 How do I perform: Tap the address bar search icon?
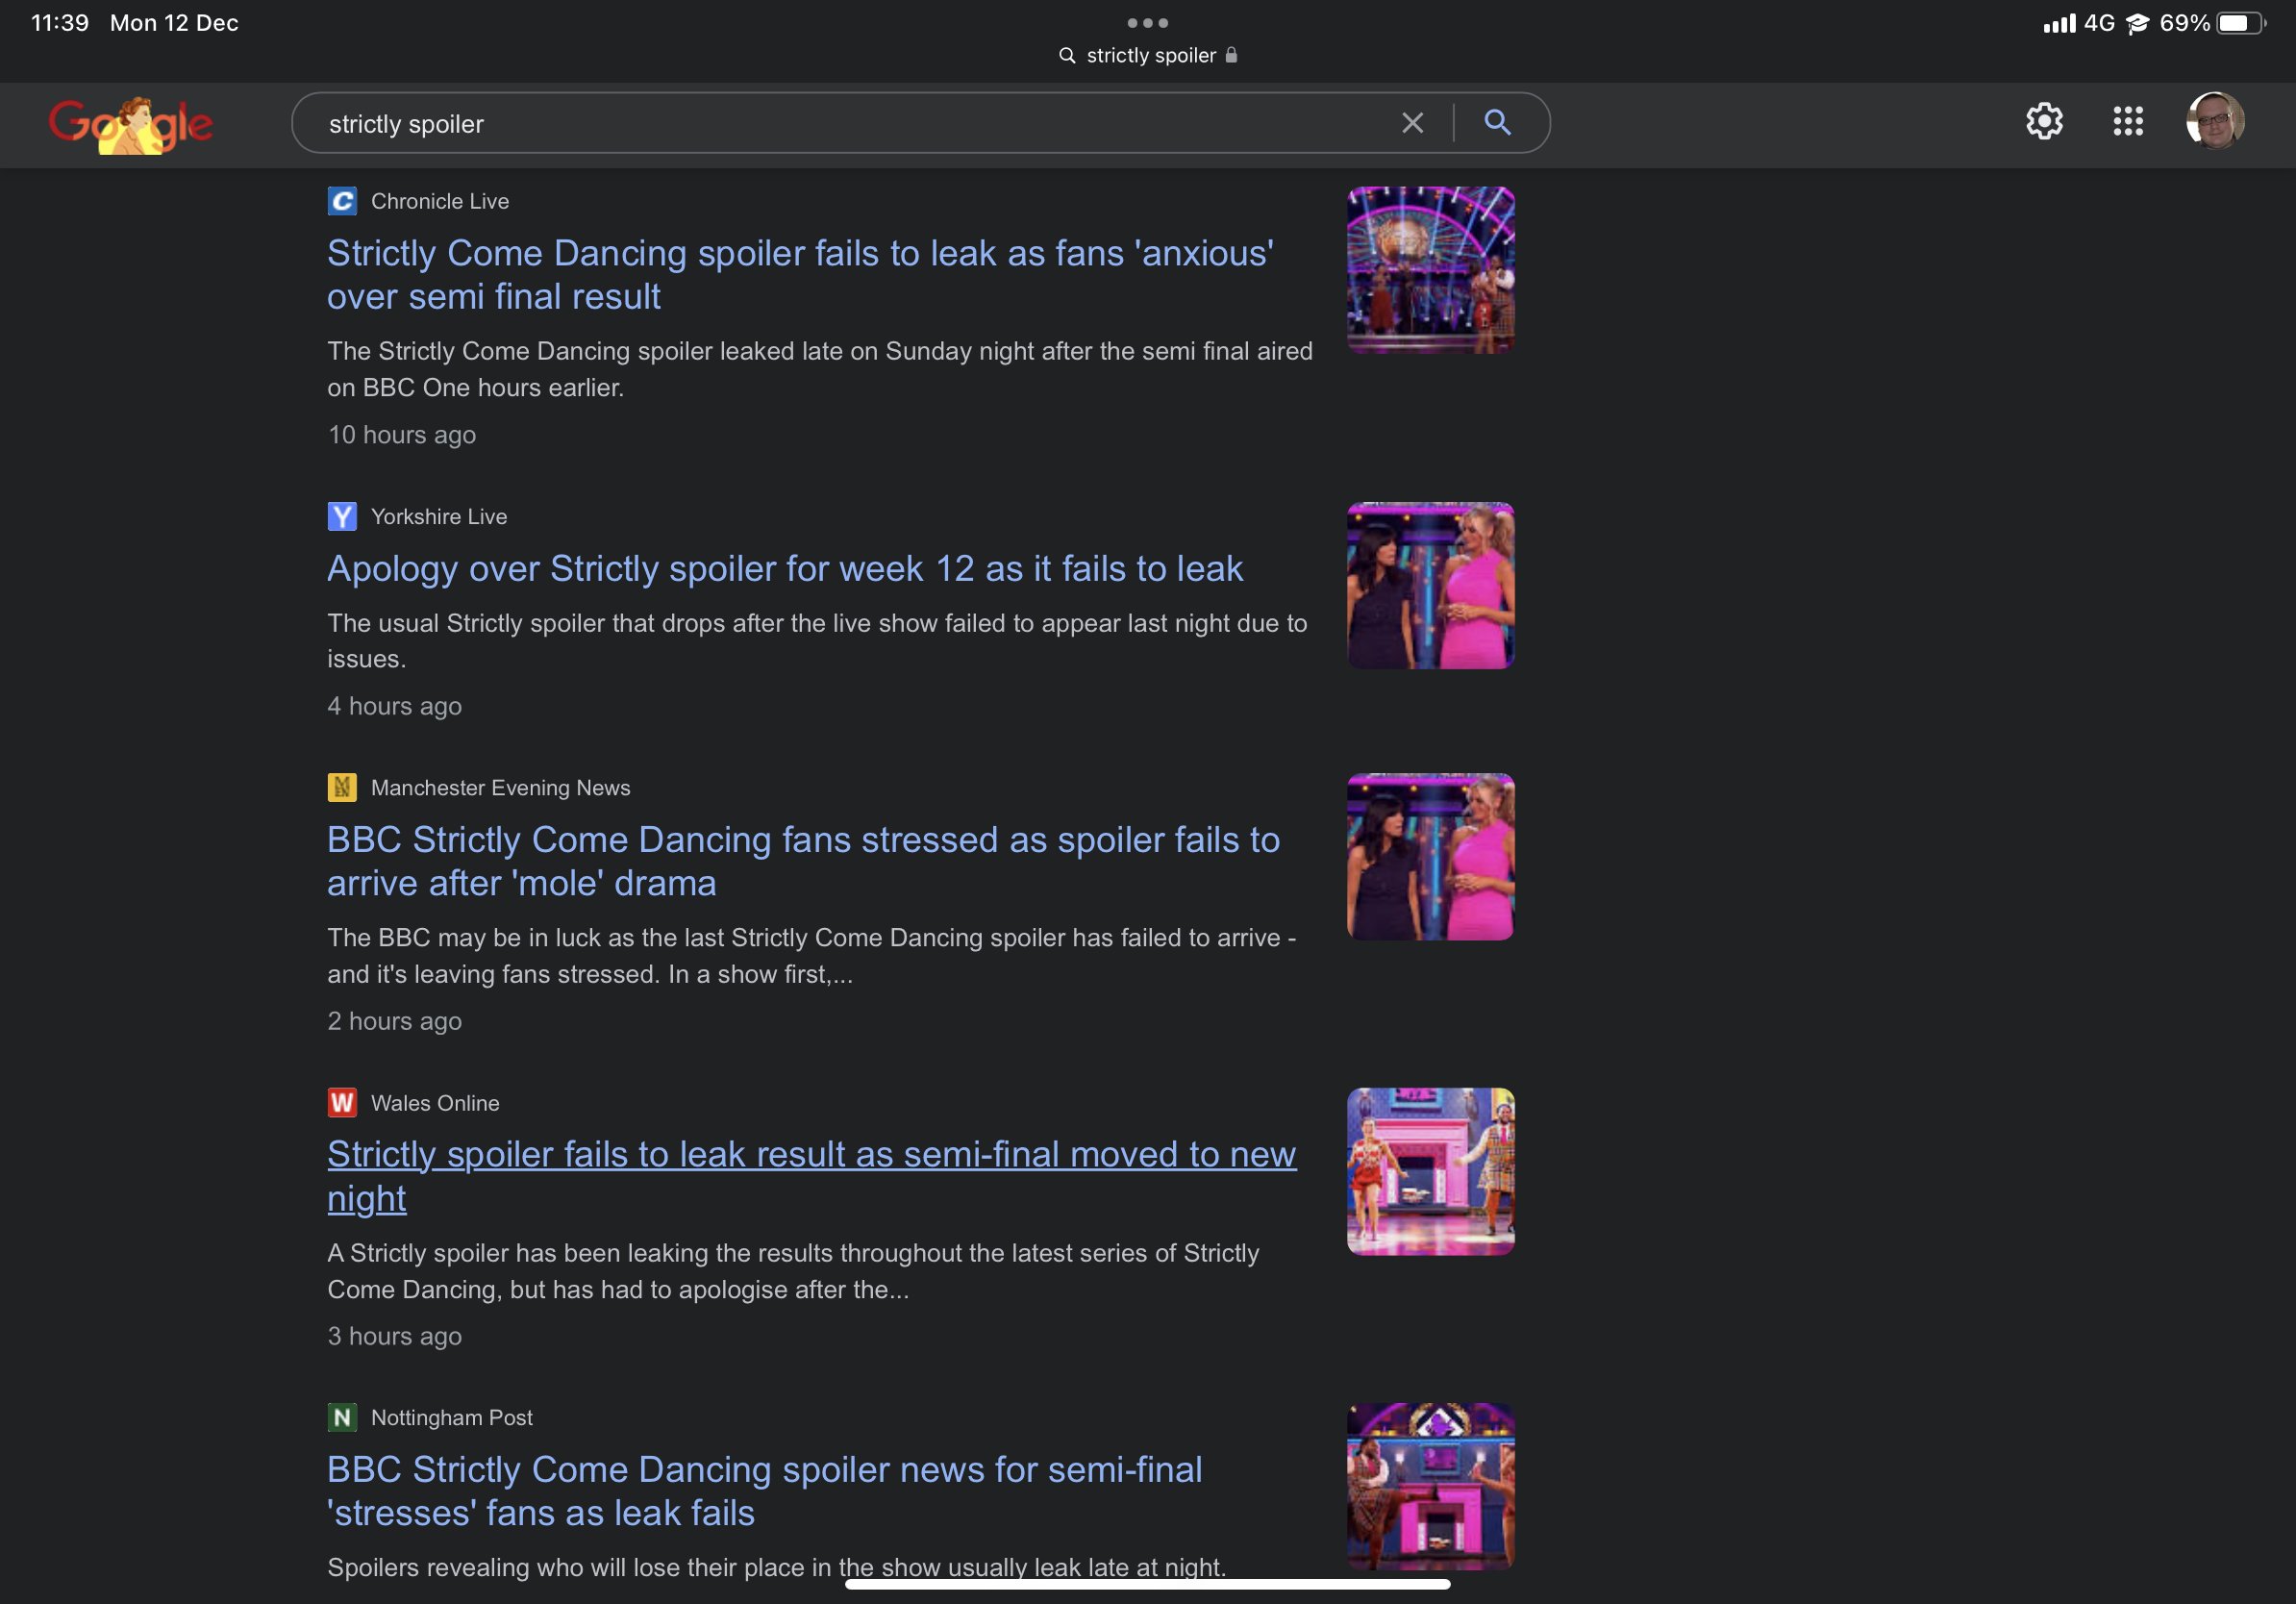(x=1067, y=56)
